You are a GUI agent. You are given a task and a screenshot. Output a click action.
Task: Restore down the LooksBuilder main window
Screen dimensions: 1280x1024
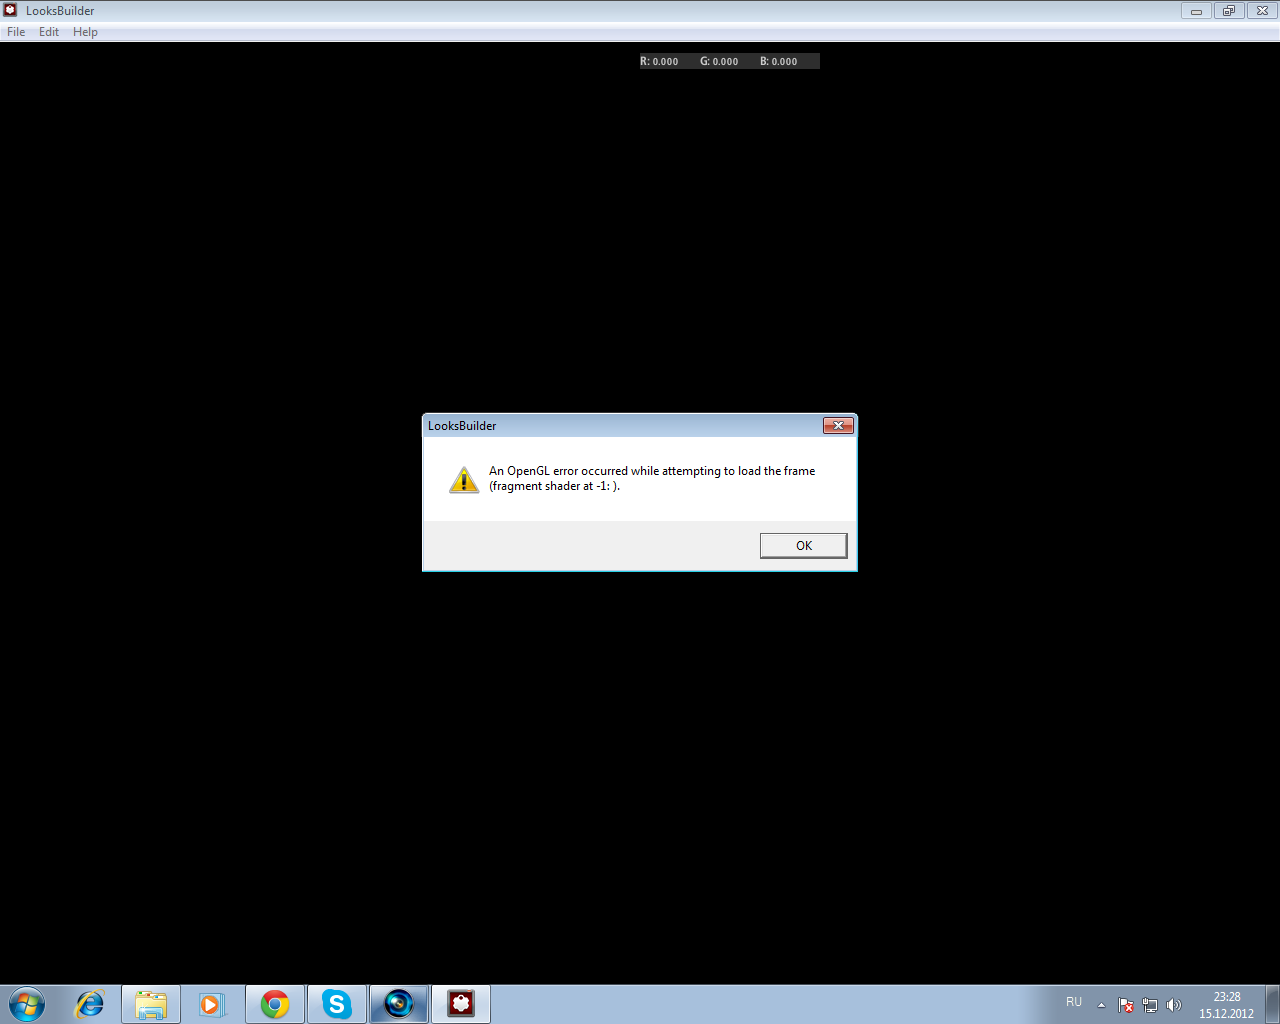tap(1229, 11)
